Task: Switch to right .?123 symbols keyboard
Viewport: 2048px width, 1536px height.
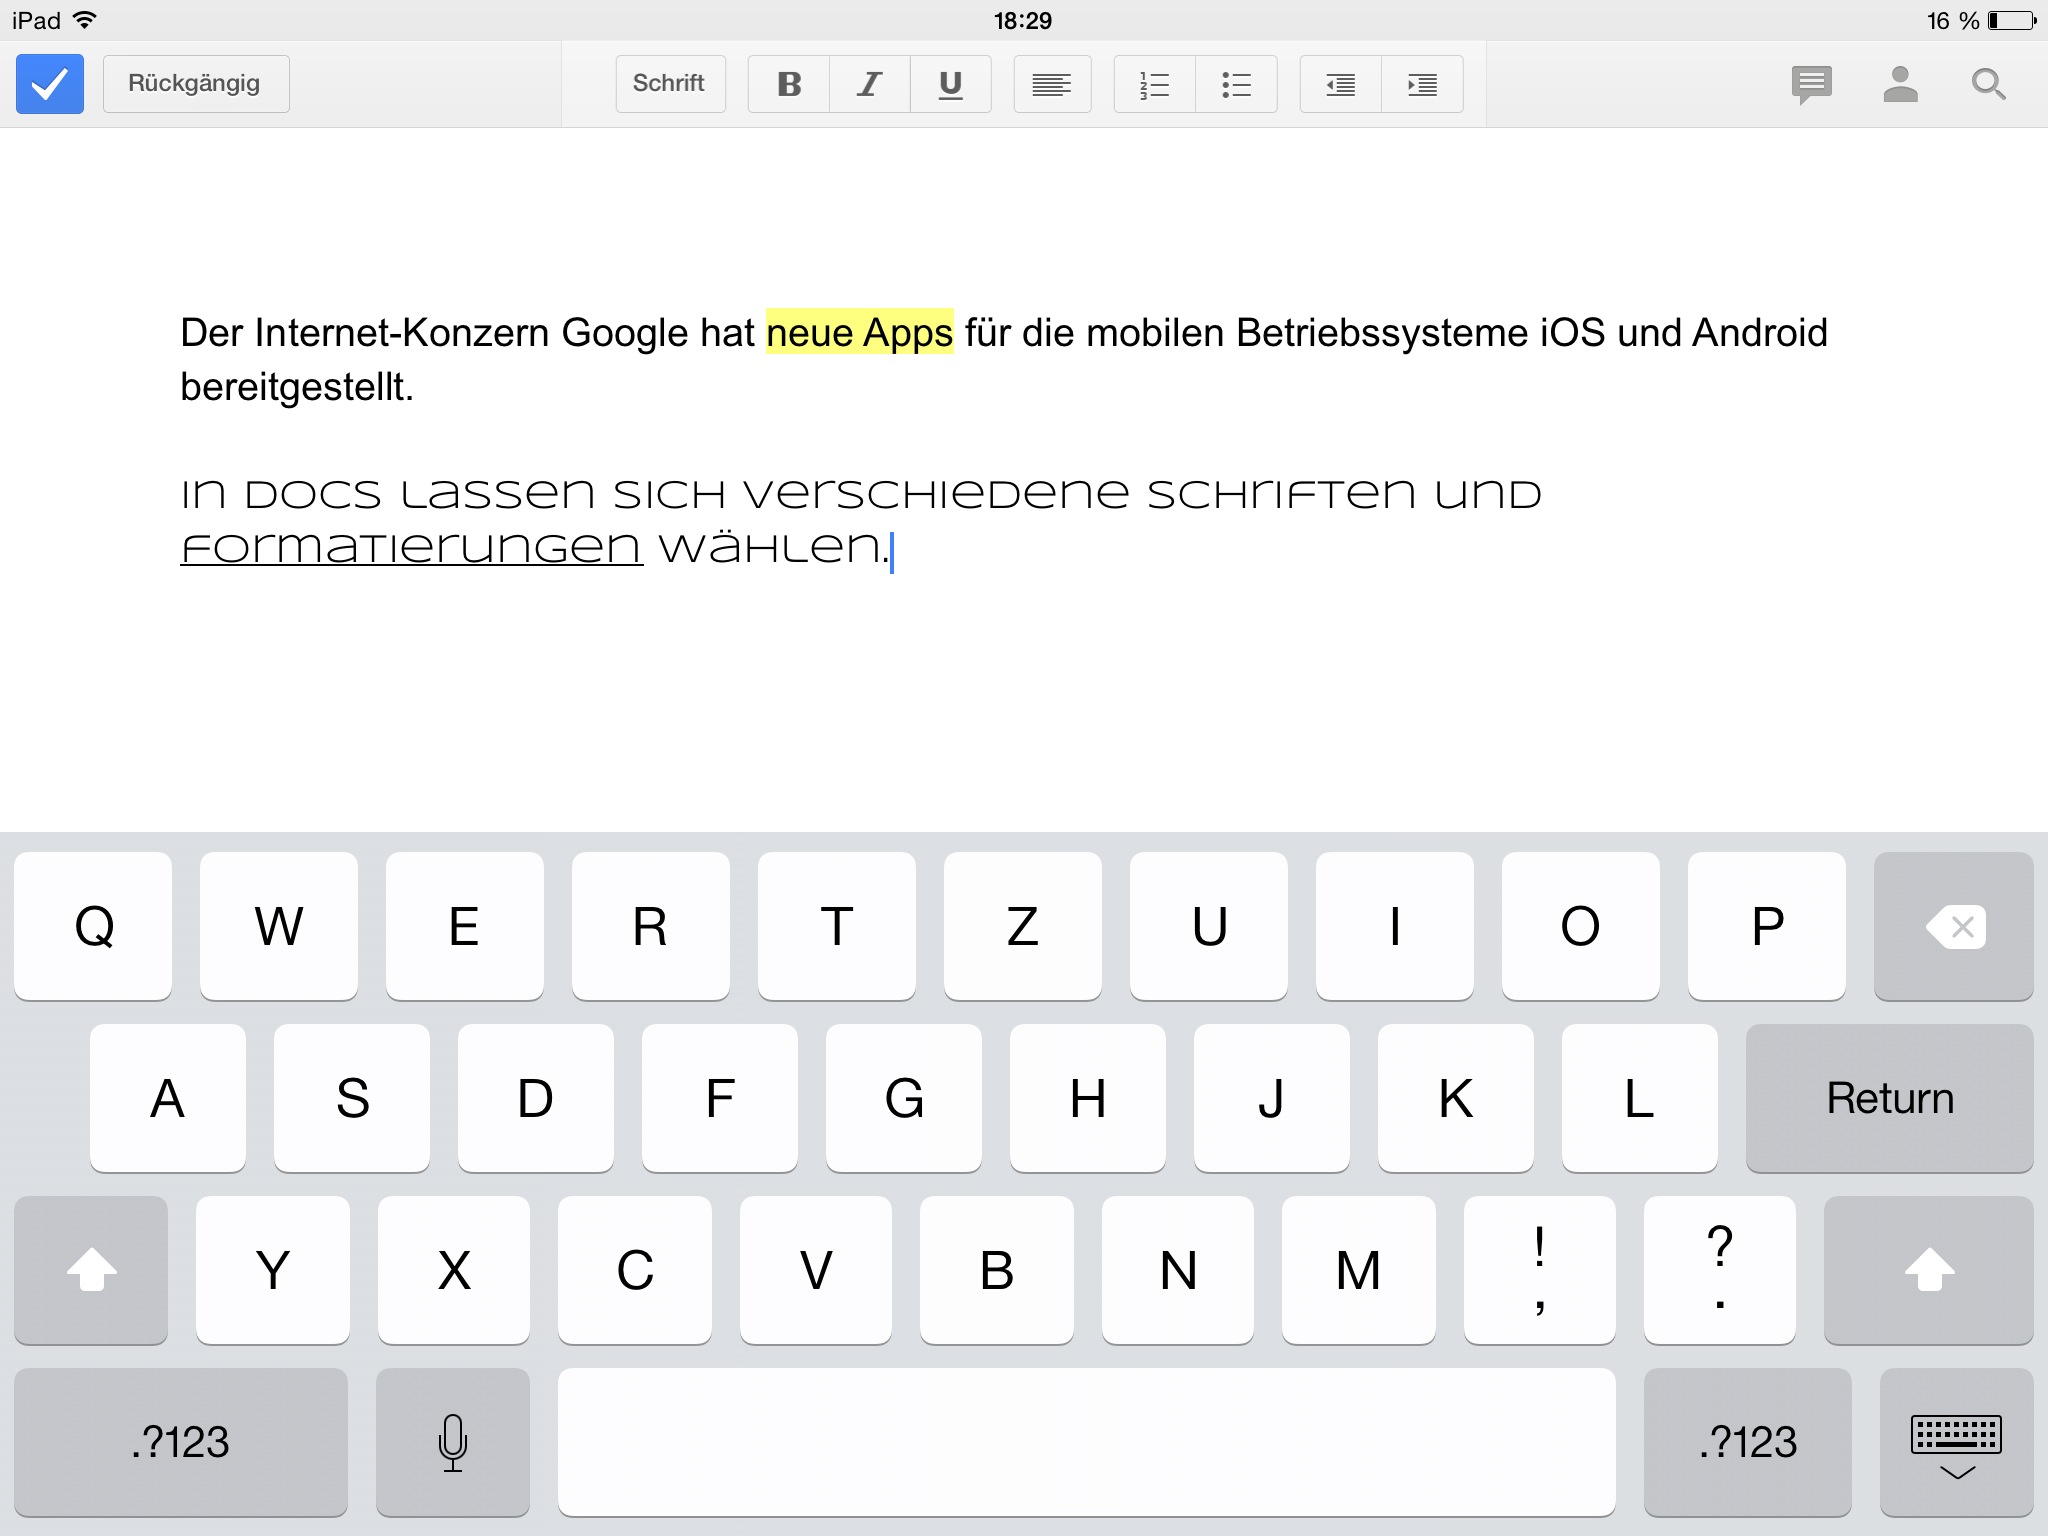Action: (1748, 1442)
